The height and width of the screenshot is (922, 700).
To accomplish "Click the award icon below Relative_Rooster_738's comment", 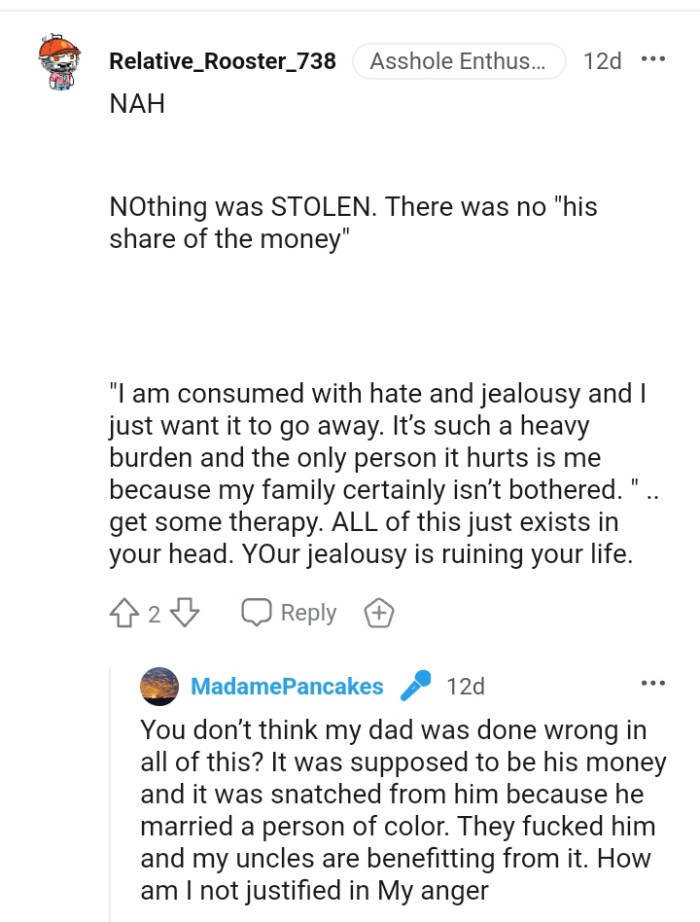I will click(x=379, y=611).
